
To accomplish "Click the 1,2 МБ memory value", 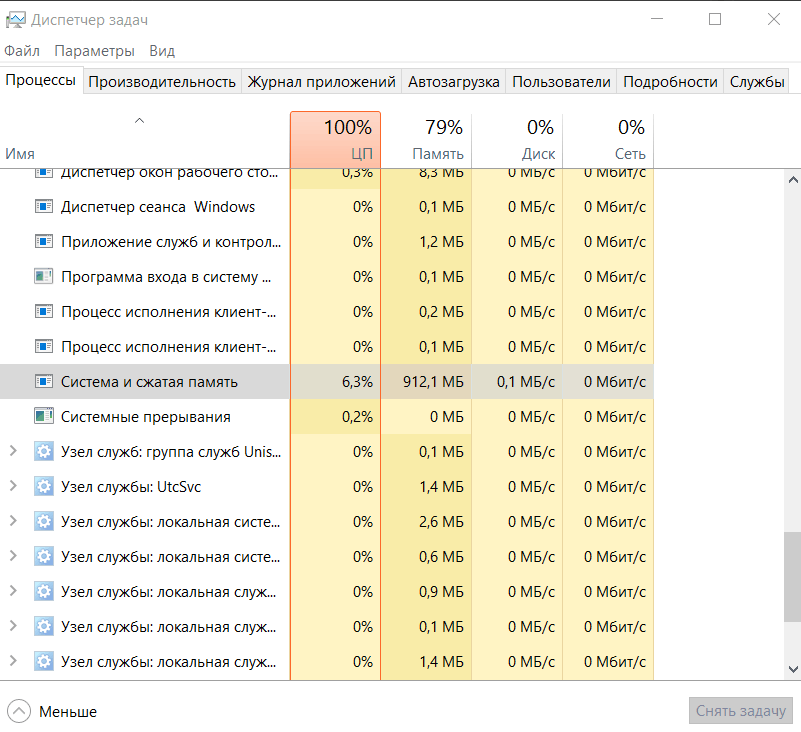I will [441, 242].
